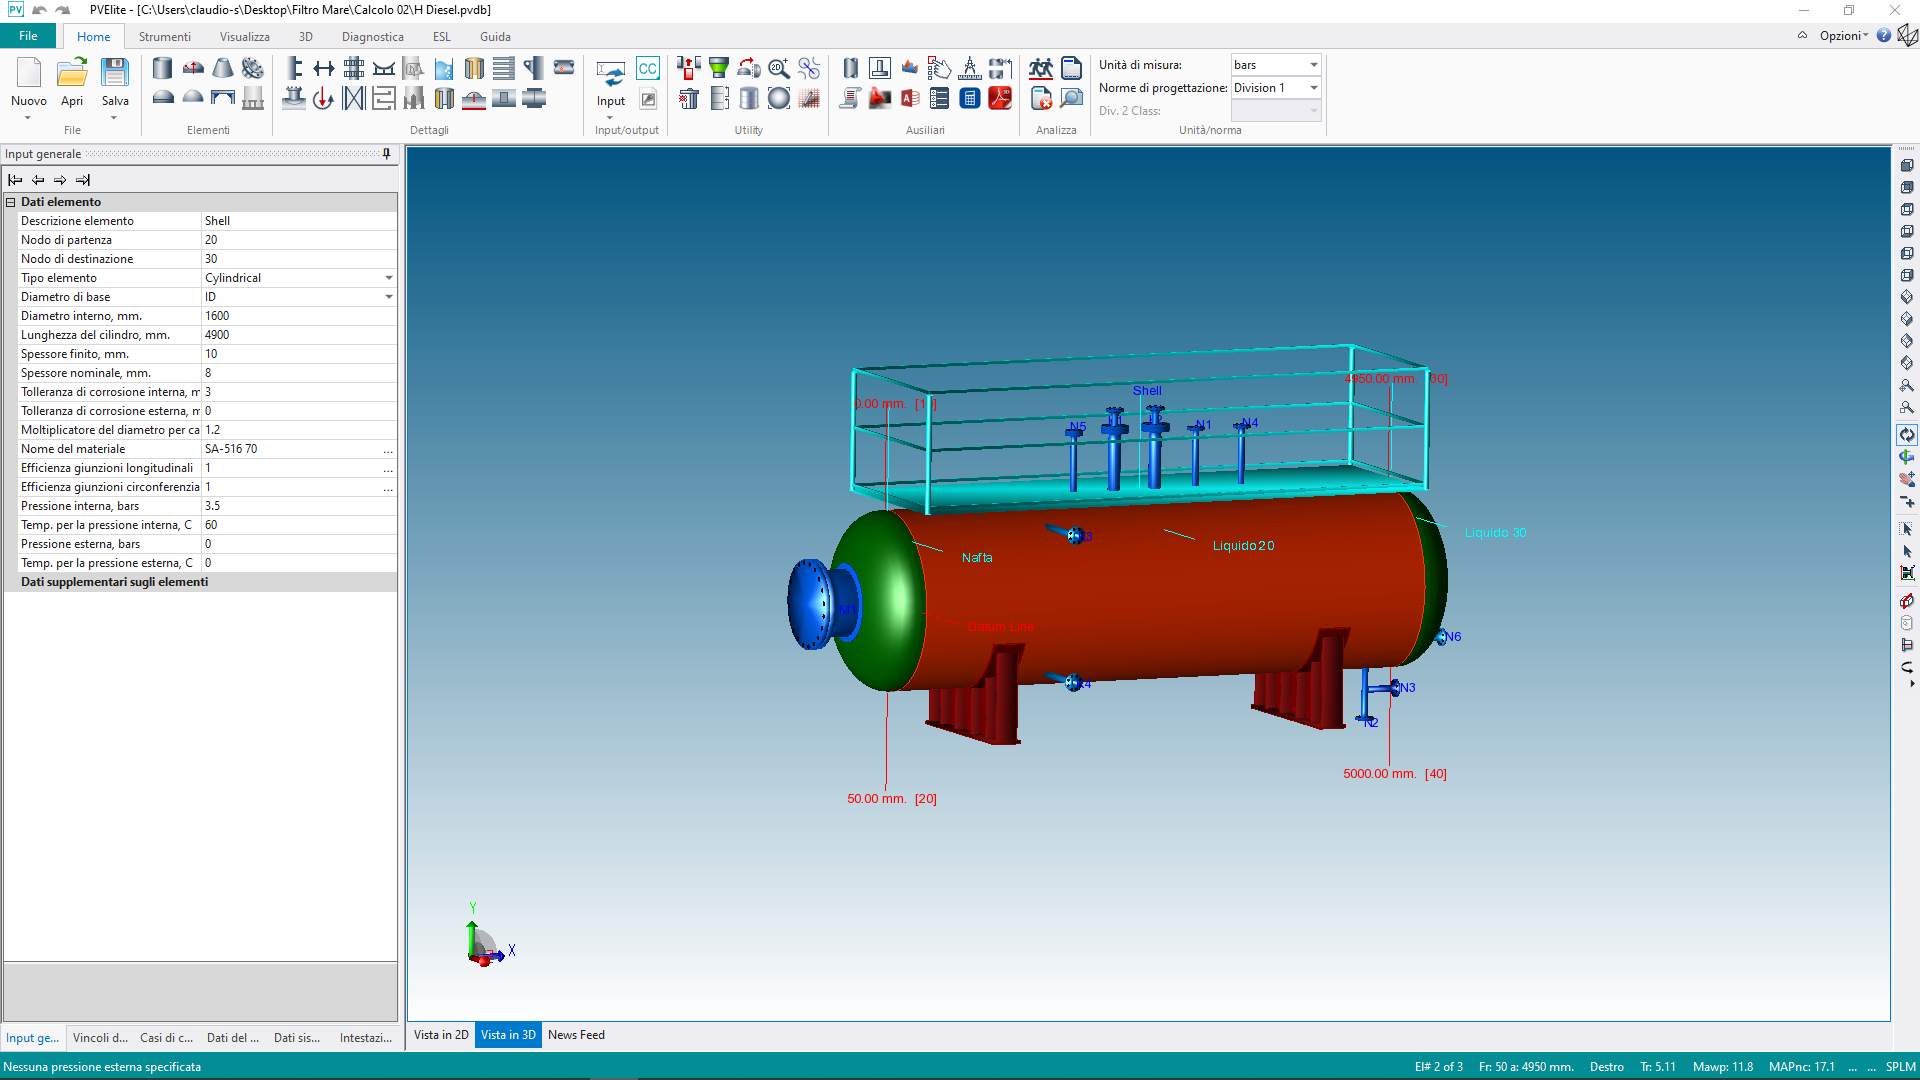Screen dimensions: 1920x1080
Task: Open the Tipo elemento dropdown
Action: pos(389,278)
